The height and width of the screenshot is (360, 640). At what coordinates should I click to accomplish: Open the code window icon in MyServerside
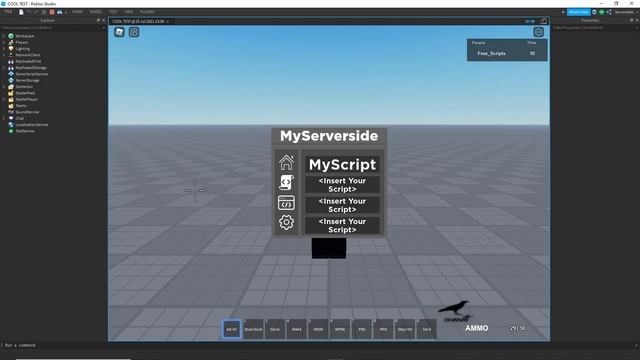tap(286, 202)
